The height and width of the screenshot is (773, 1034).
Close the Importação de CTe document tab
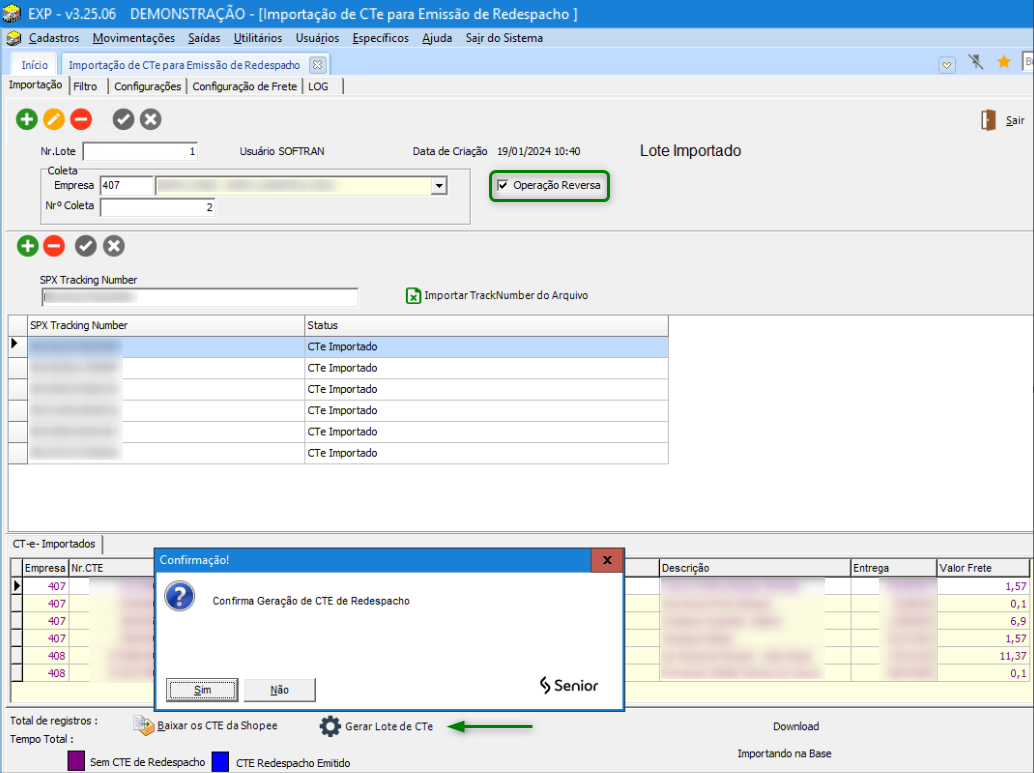317,64
